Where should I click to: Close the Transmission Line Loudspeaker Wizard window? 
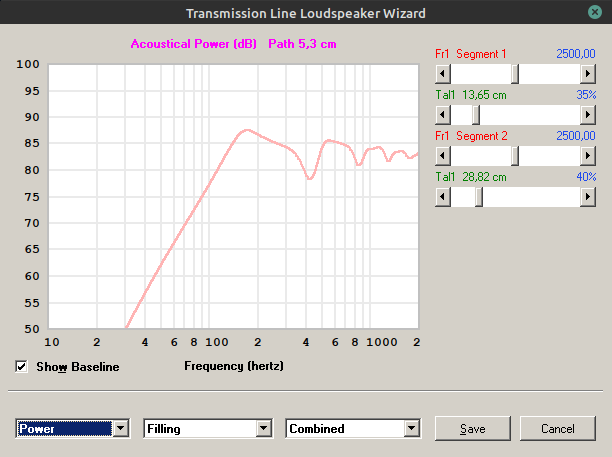tap(595, 12)
